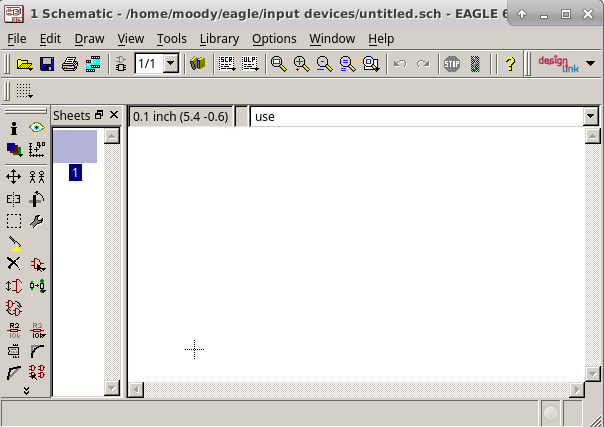The height and width of the screenshot is (427, 604).
Task: Save the schematic with the floppy icon
Action: click(47, 64)
